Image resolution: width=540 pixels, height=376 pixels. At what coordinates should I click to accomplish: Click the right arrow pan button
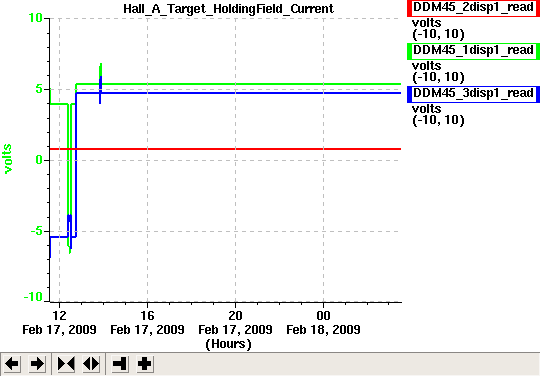point(37,364)
